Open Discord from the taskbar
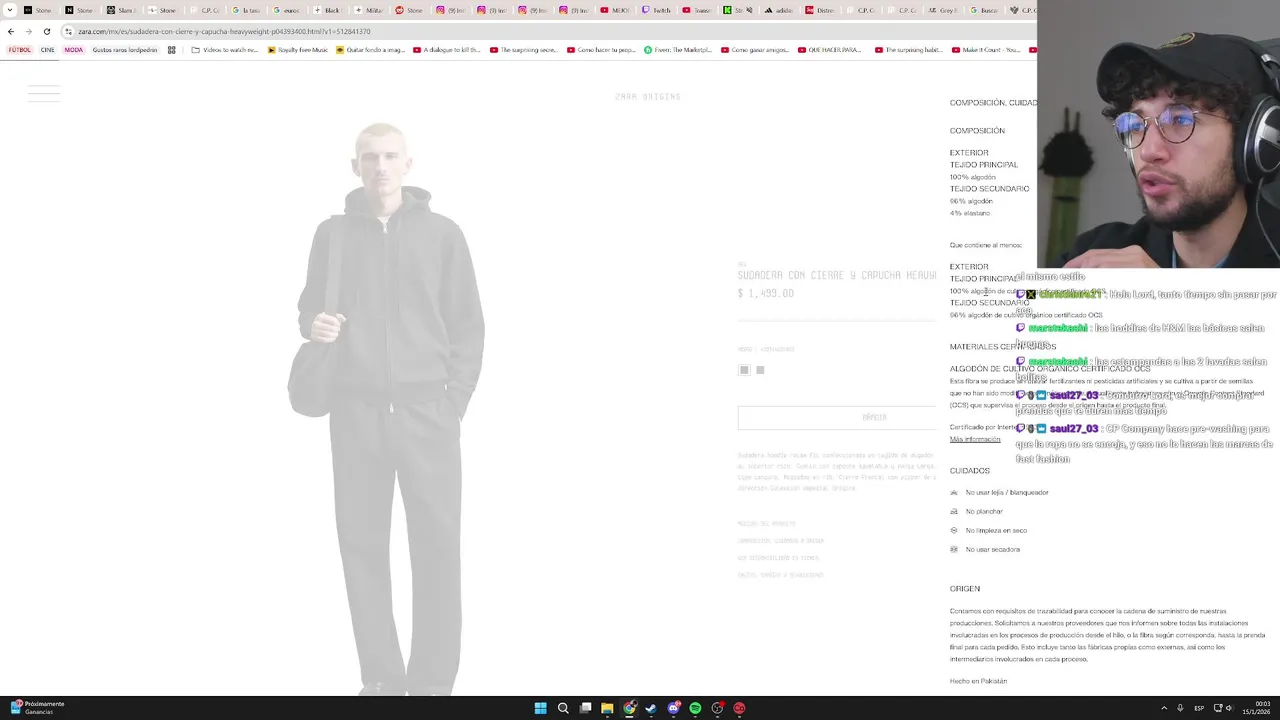Image resolution: width=1280 pixels, height=720 pixels. tap(673, 708)
